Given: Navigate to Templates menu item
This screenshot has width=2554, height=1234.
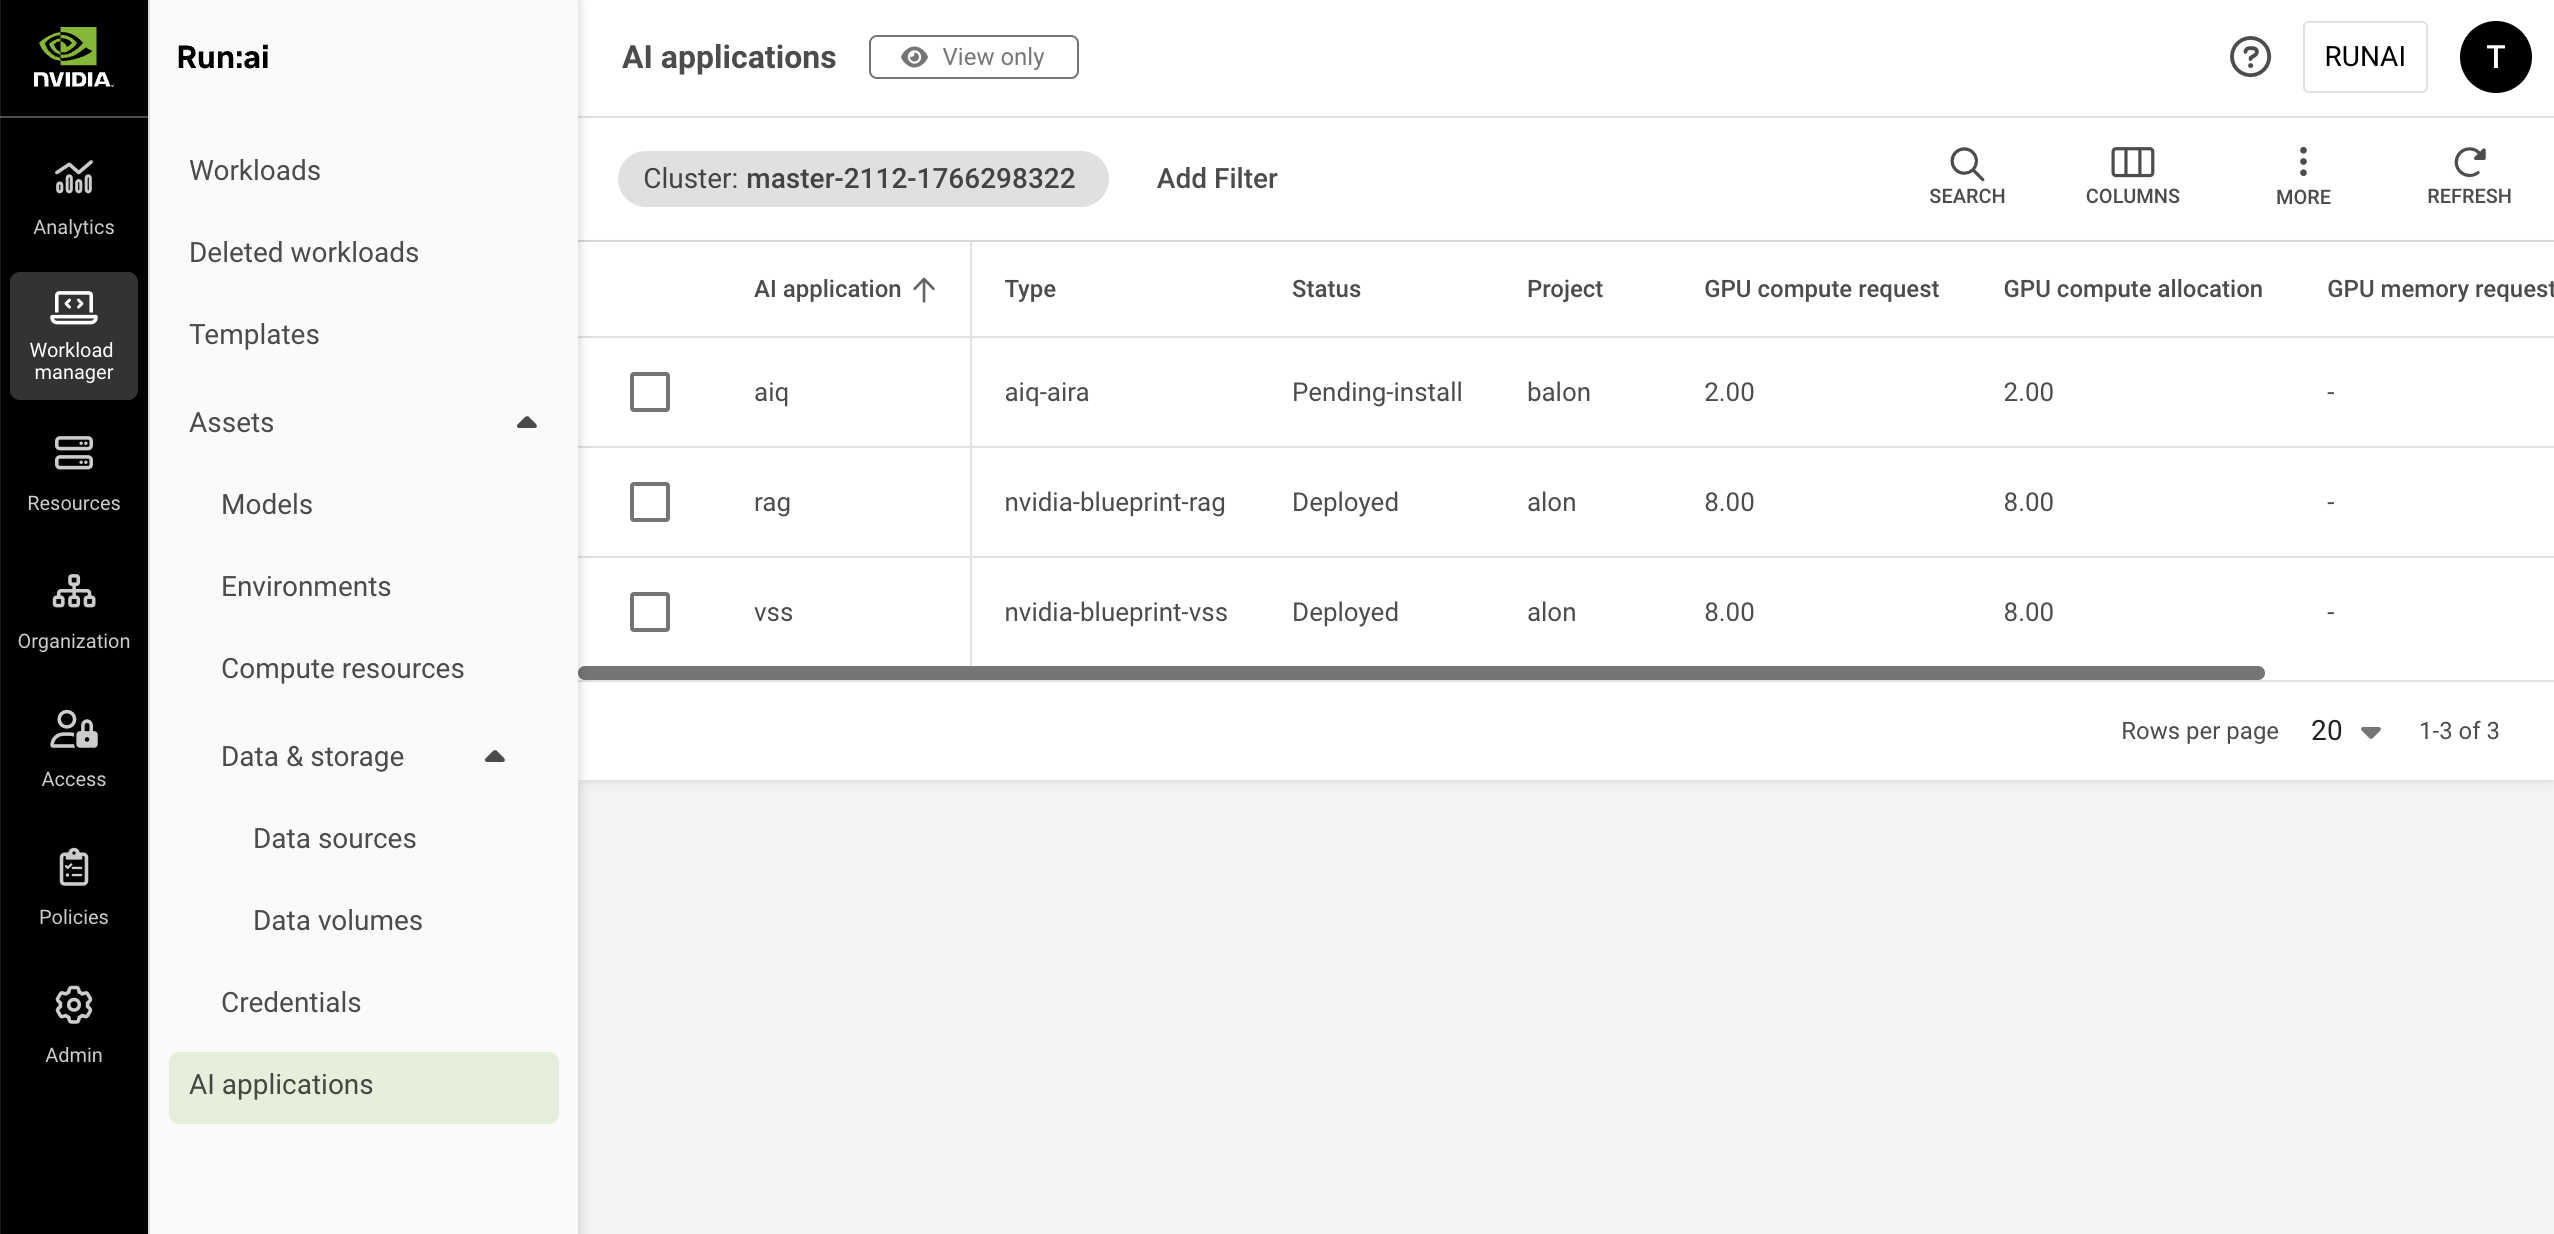Looking at the screenshot, I should coord(254,334).
